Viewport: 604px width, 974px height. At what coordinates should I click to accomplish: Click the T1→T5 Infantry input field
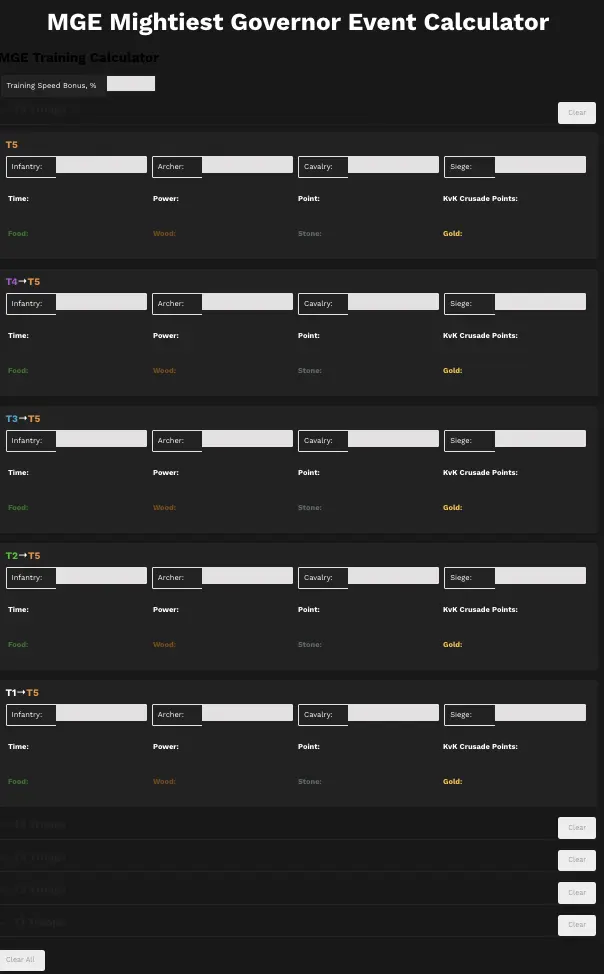point(102,713)
